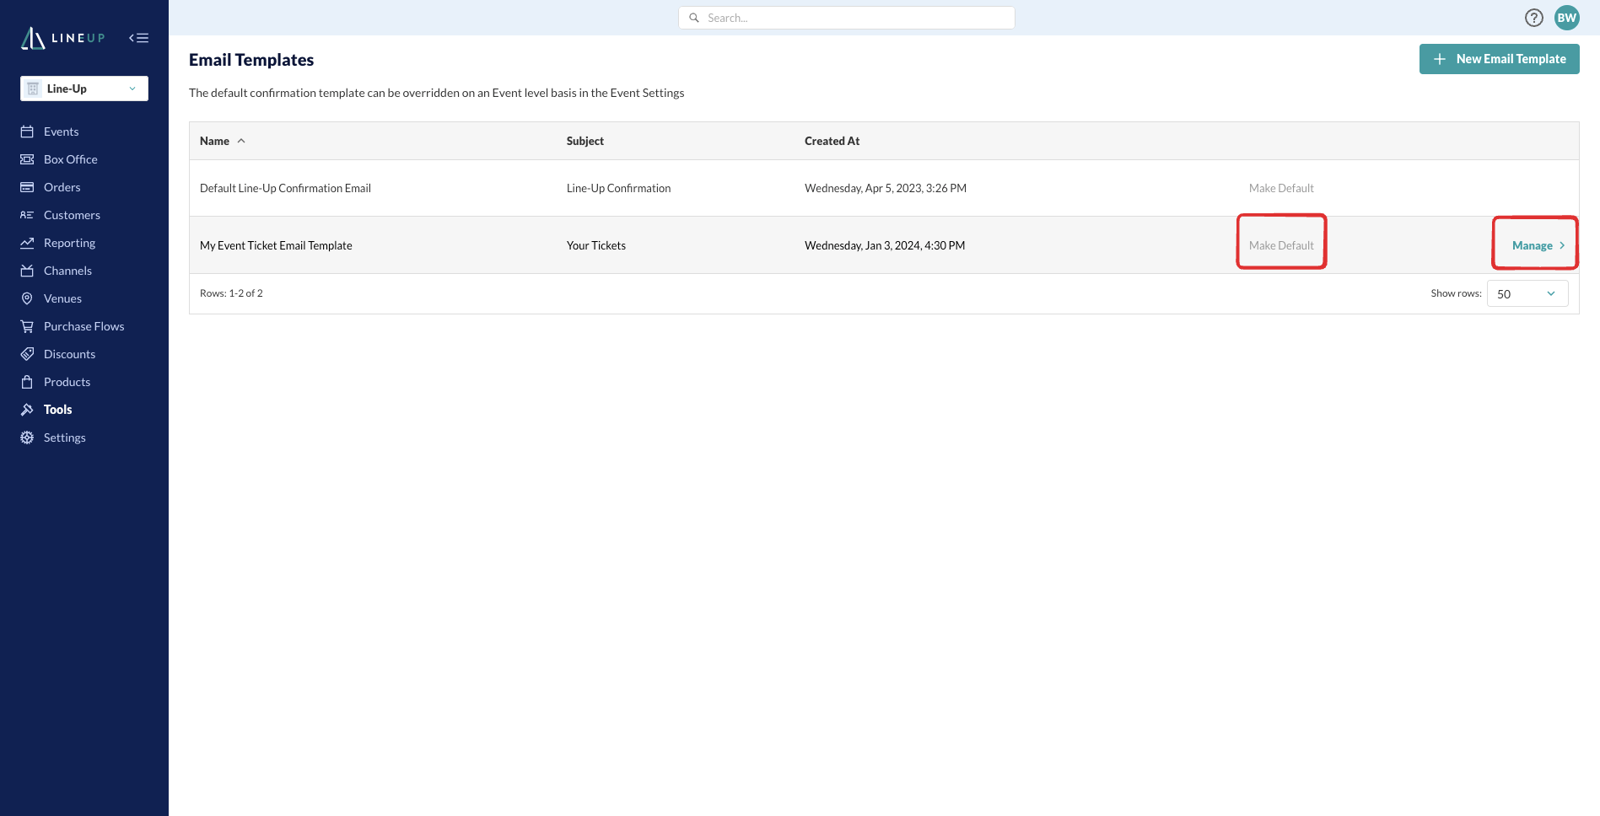The height and width of the screenshot is (816, 1600).
Task: Open the Venues menu label
Action: coord(63,298)
